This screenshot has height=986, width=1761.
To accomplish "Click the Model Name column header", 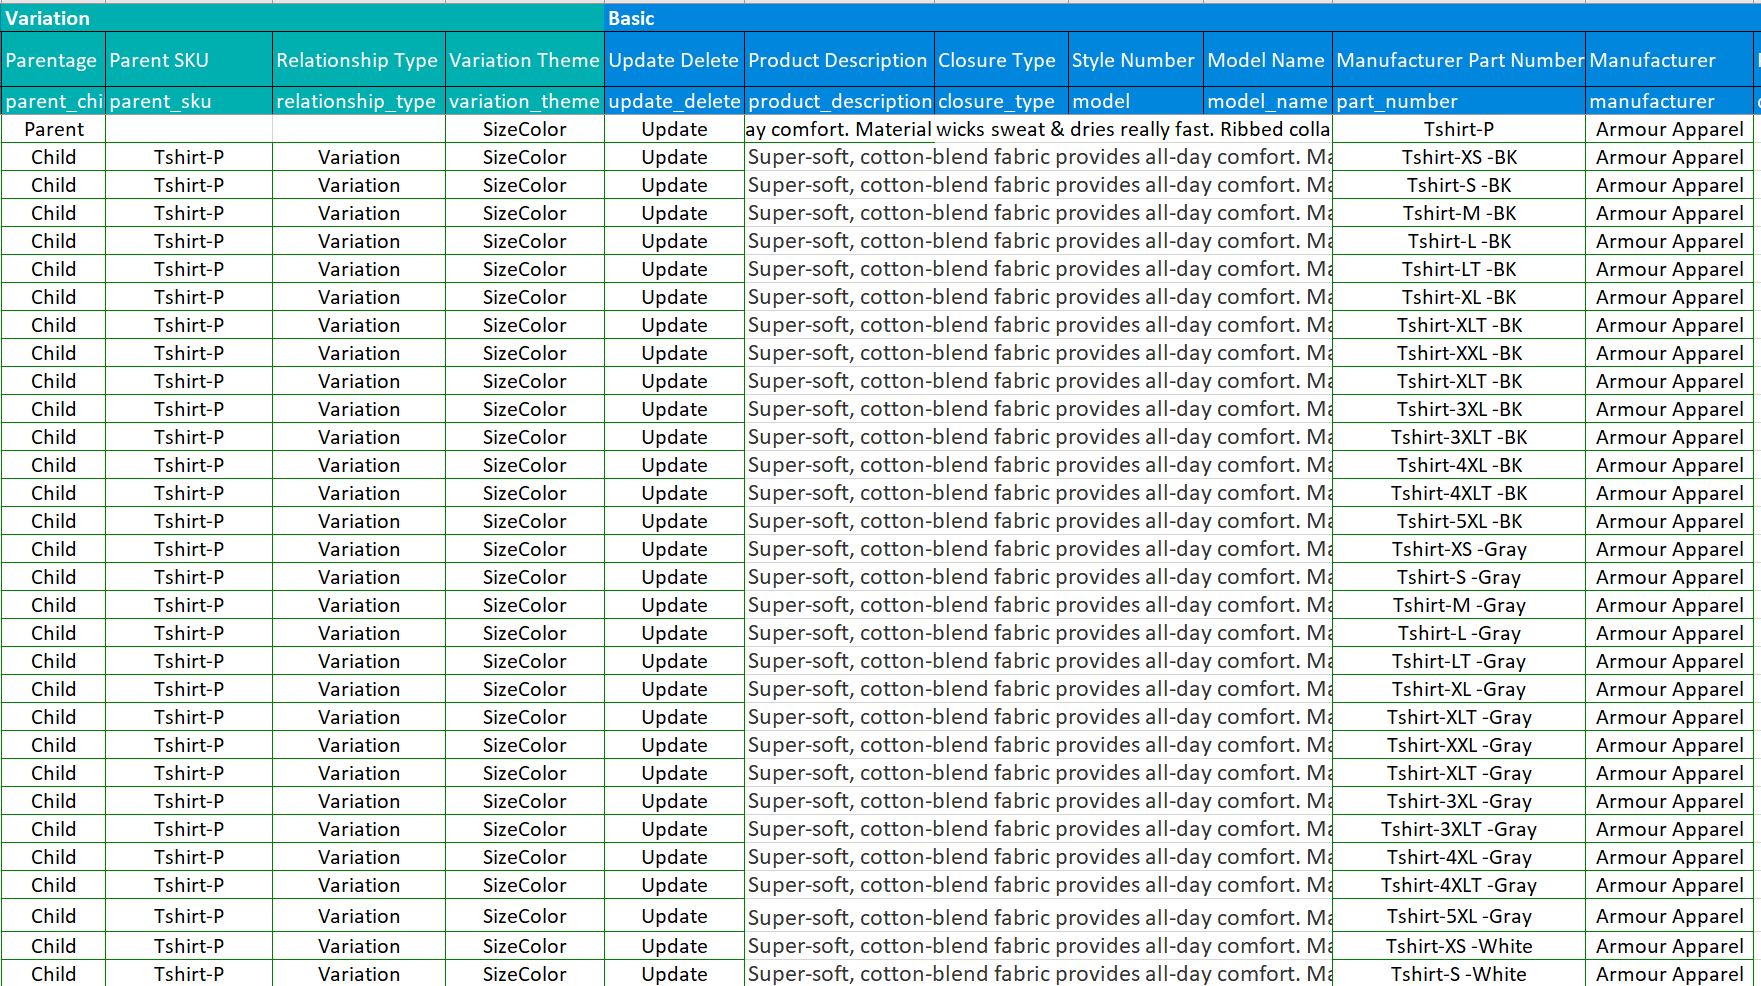I will [1268, 60].
